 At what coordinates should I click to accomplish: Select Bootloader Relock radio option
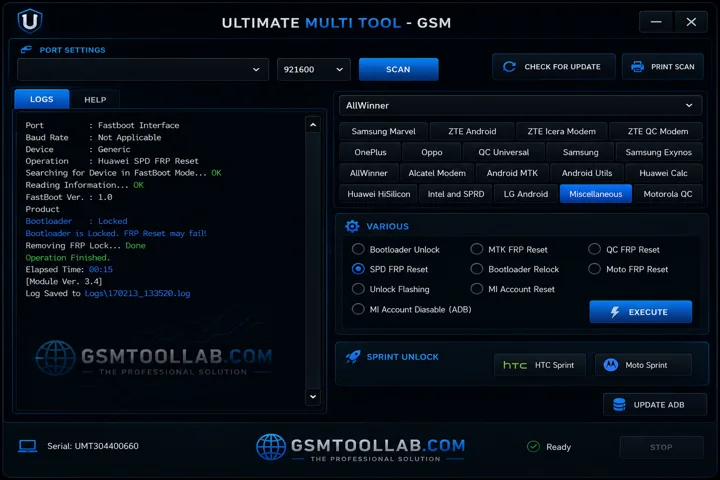coord(477,269)
